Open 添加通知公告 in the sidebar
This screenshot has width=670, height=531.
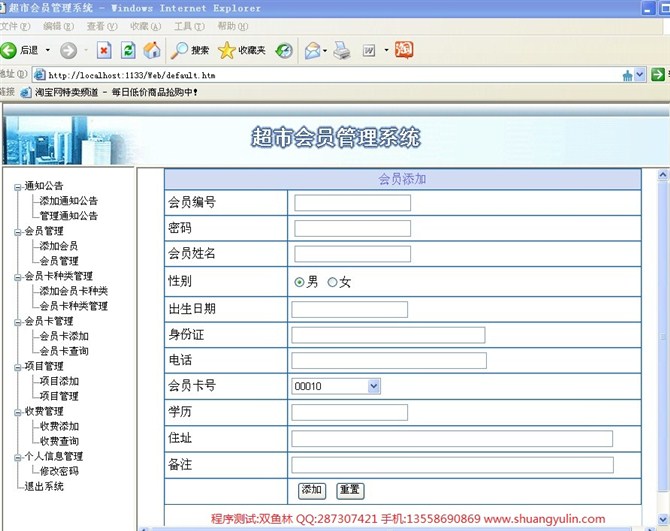click(x=69, y=201)
